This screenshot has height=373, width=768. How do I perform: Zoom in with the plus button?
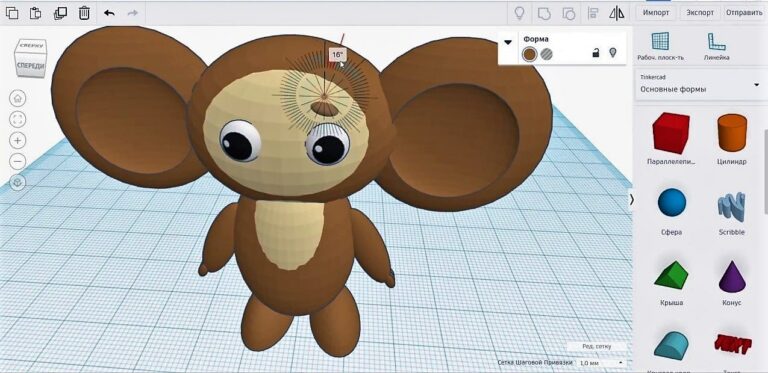18,140
